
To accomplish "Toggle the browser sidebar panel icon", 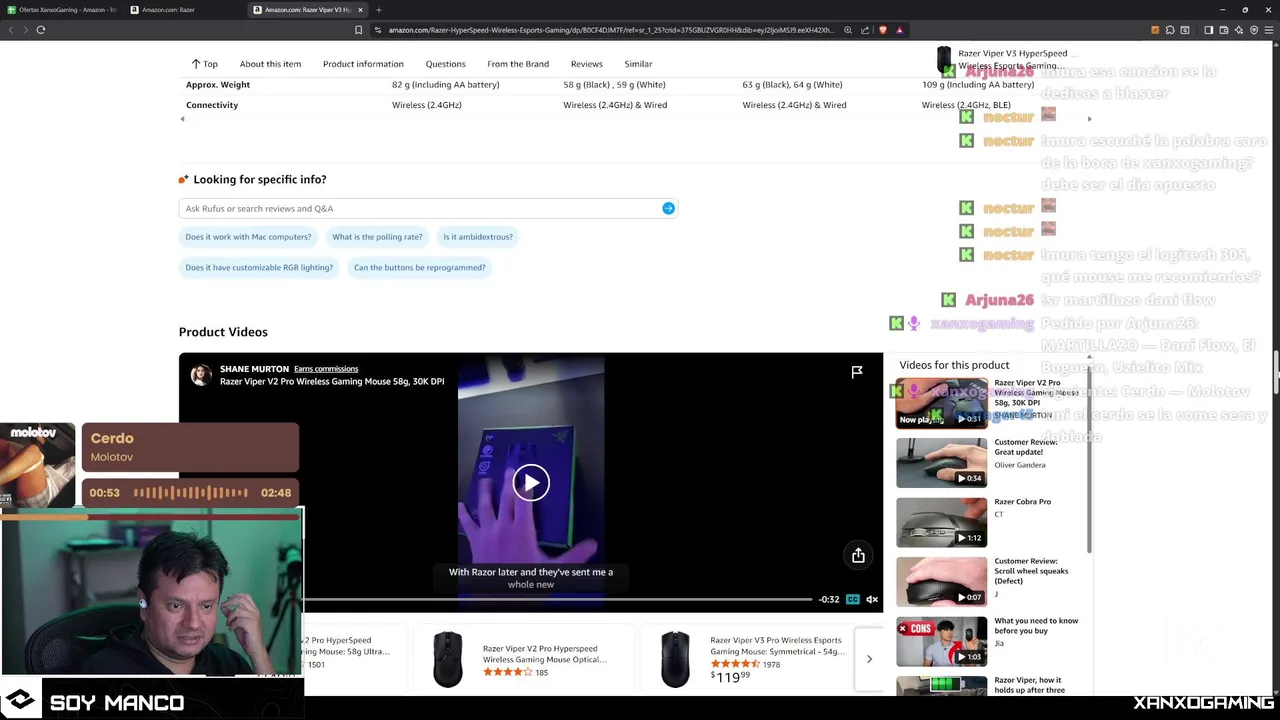I will [1208, 30].
